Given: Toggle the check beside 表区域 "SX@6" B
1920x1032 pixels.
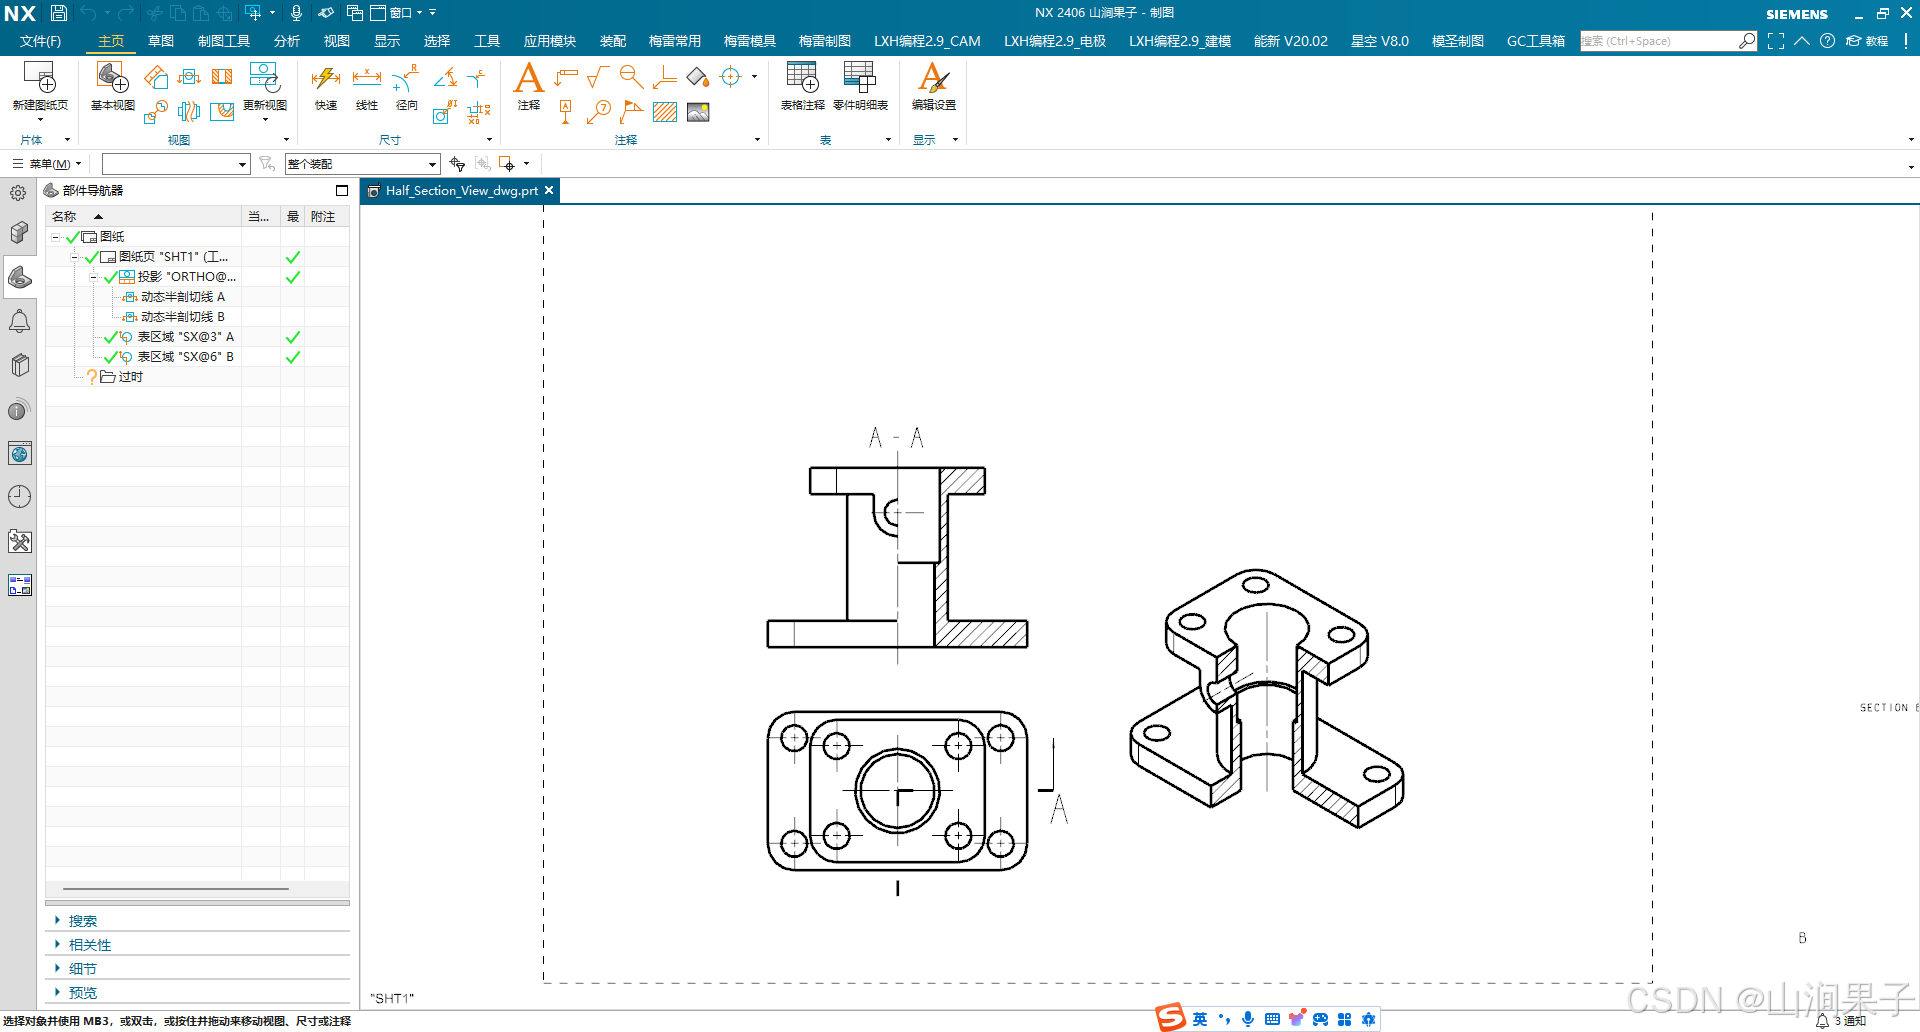Looking at the screenshot, I should tap(110, 357).
